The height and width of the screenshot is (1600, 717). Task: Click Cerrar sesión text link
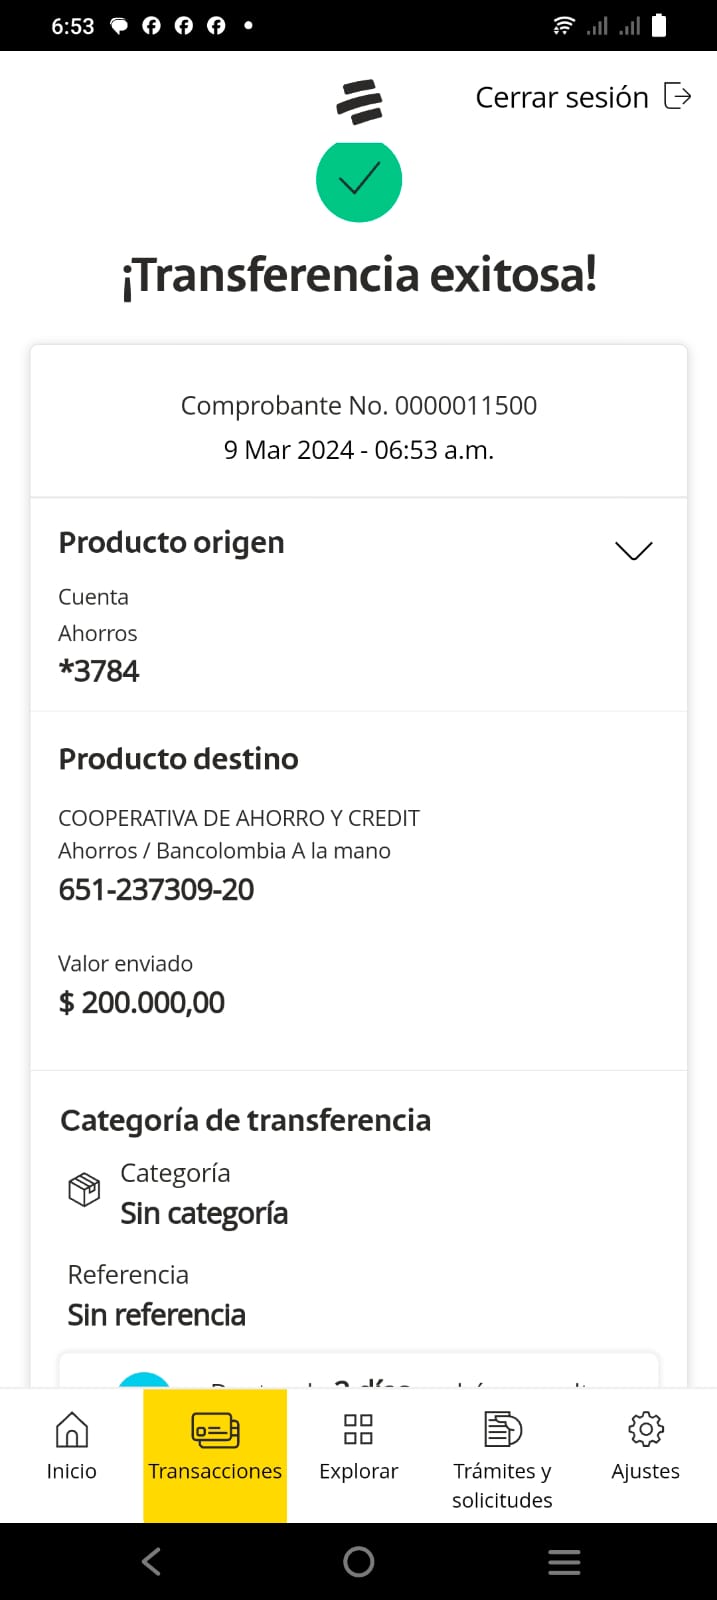pyautogui.click(x=561, y=97)
